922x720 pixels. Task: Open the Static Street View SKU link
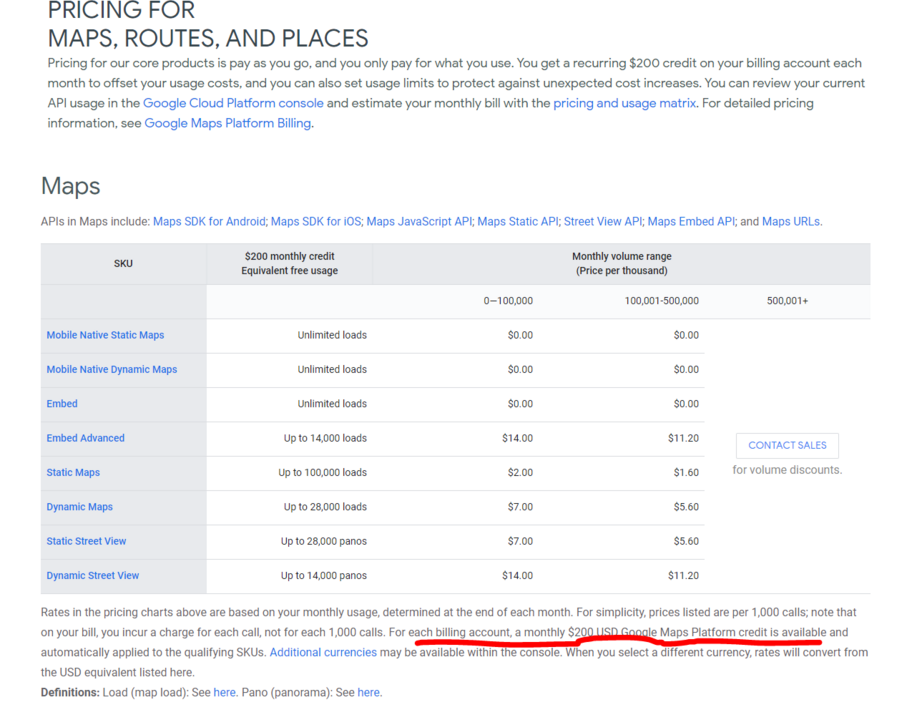86,541
